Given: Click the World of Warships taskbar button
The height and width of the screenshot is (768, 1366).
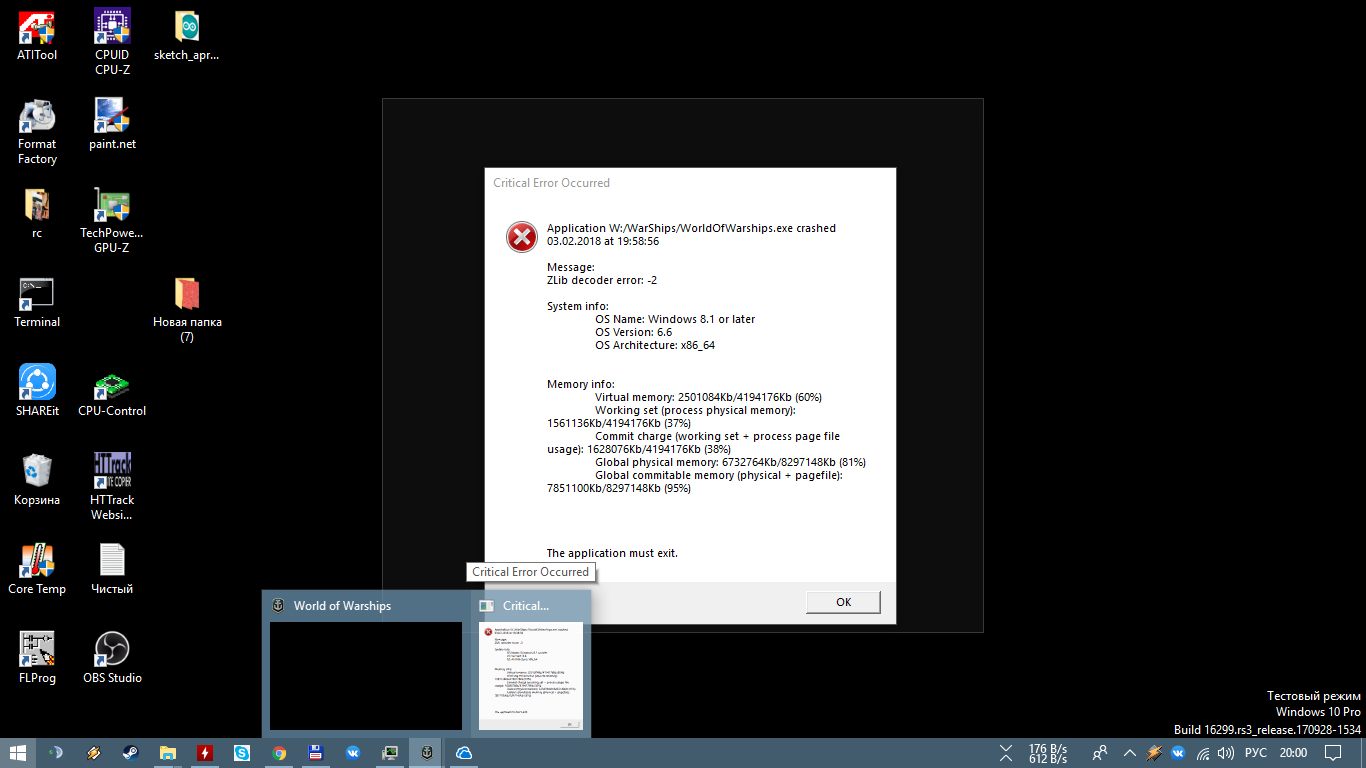Looking at the screenshot, I should pyautogui.click(x=427, y=753).
